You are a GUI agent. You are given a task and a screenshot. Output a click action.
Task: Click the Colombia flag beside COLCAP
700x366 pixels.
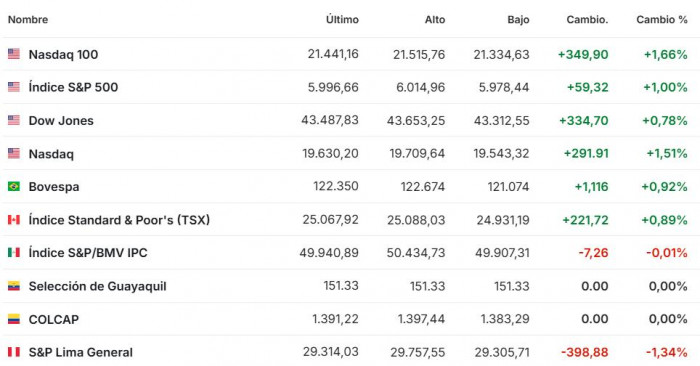[x=14, y=319]
